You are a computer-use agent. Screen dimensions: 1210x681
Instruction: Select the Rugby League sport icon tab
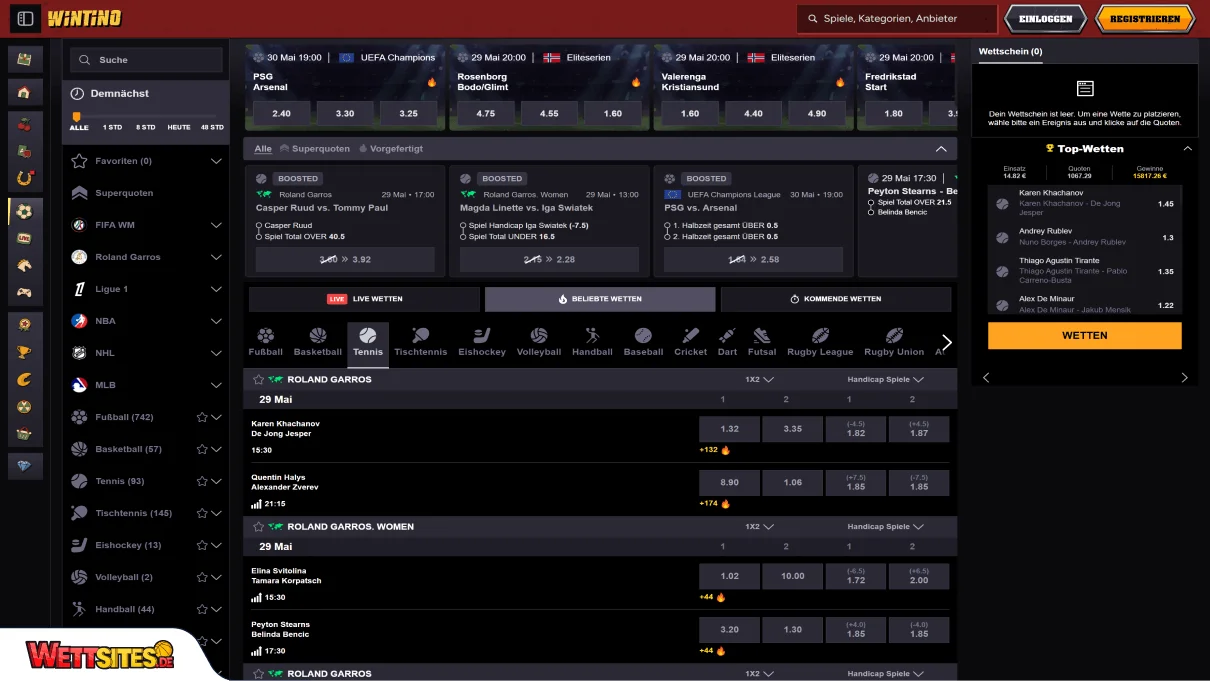coord(820,343)
